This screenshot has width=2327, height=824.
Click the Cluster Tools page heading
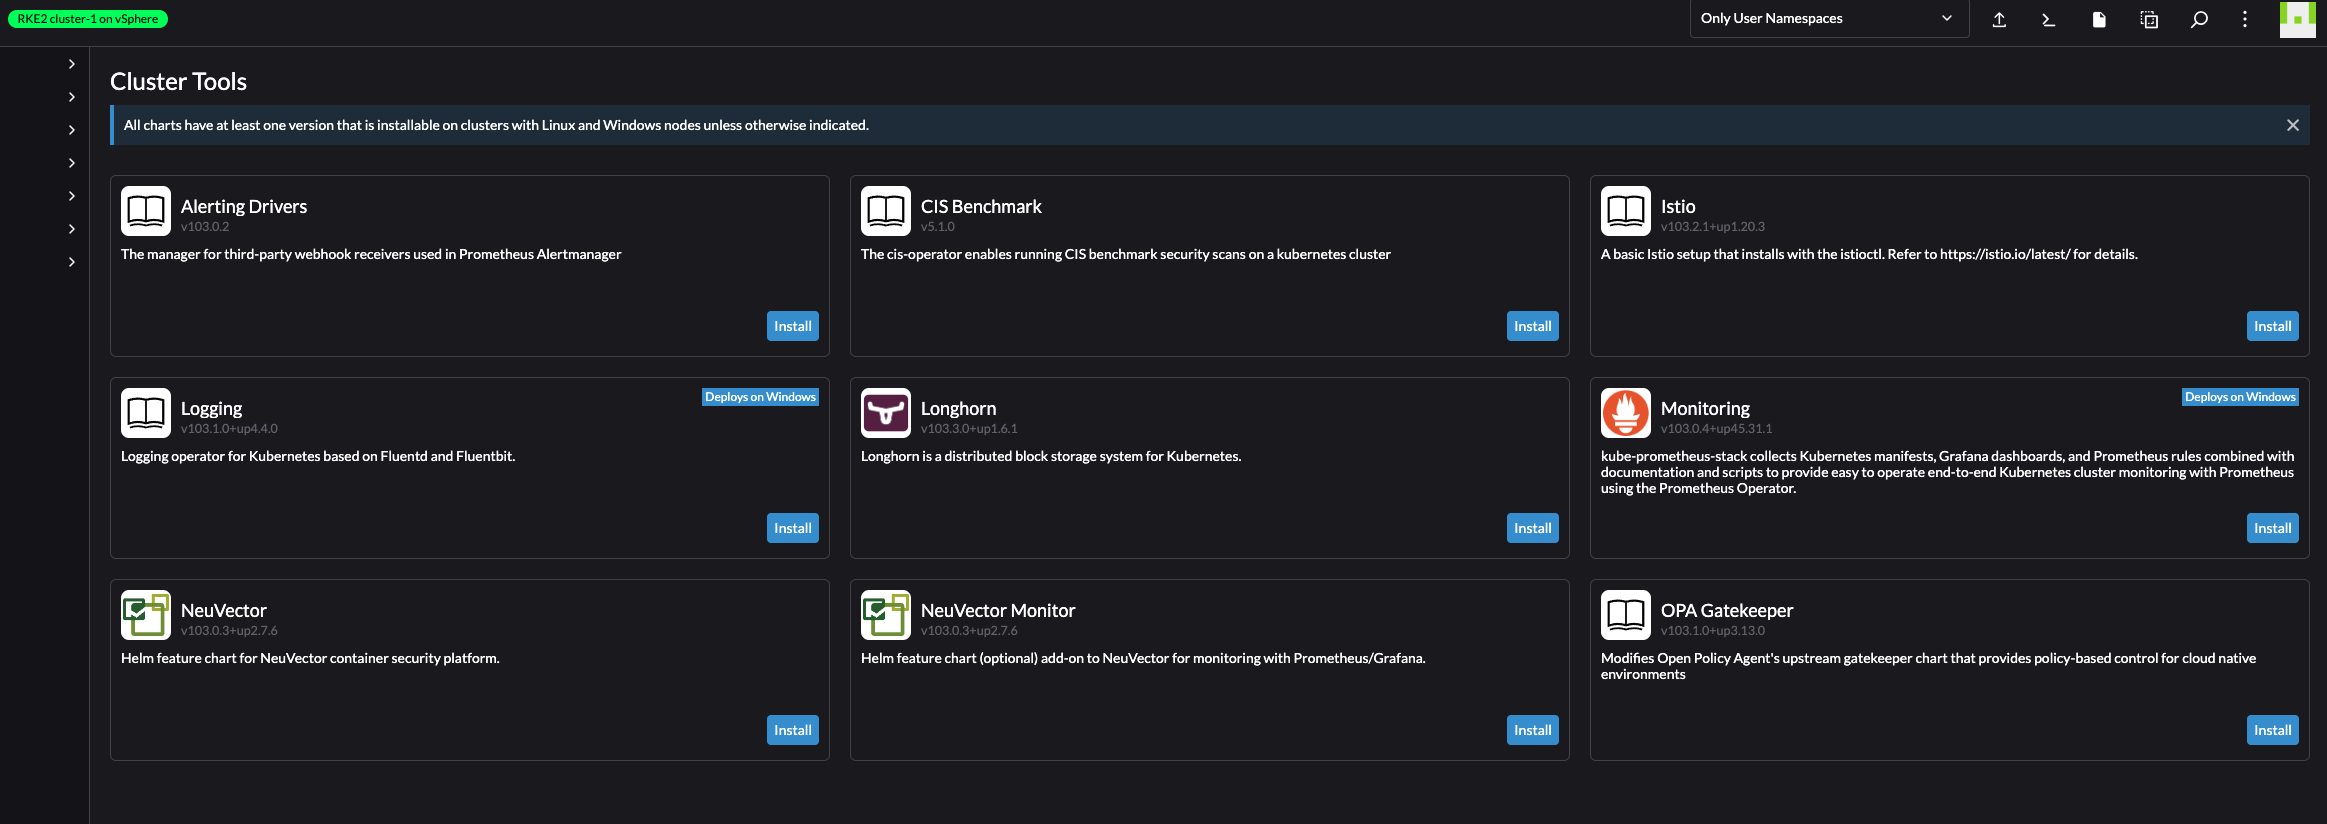click(178, 82)
